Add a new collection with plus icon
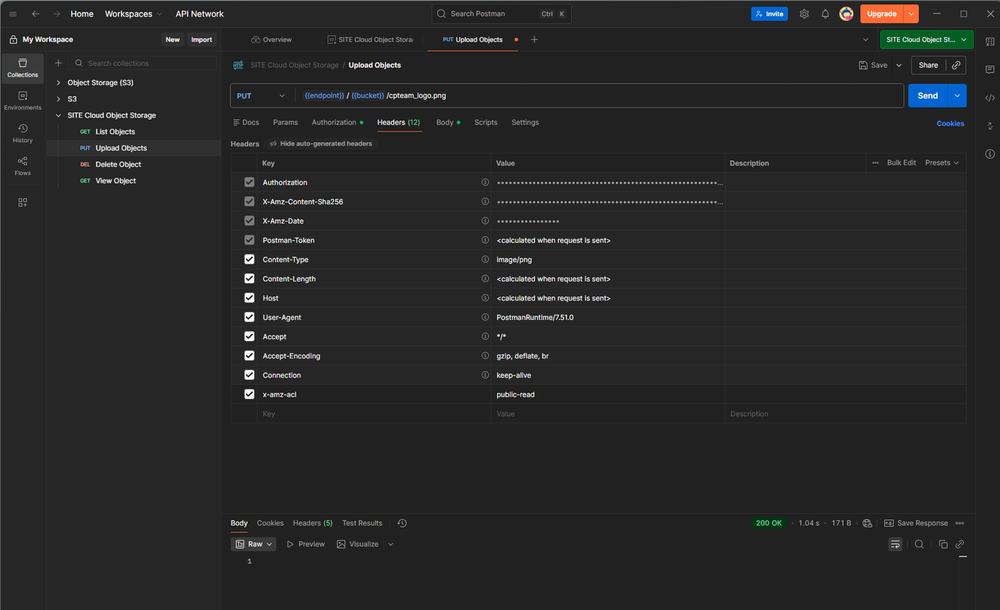The width and height of the screenshot is (1000, 610). tap(58, 63)
